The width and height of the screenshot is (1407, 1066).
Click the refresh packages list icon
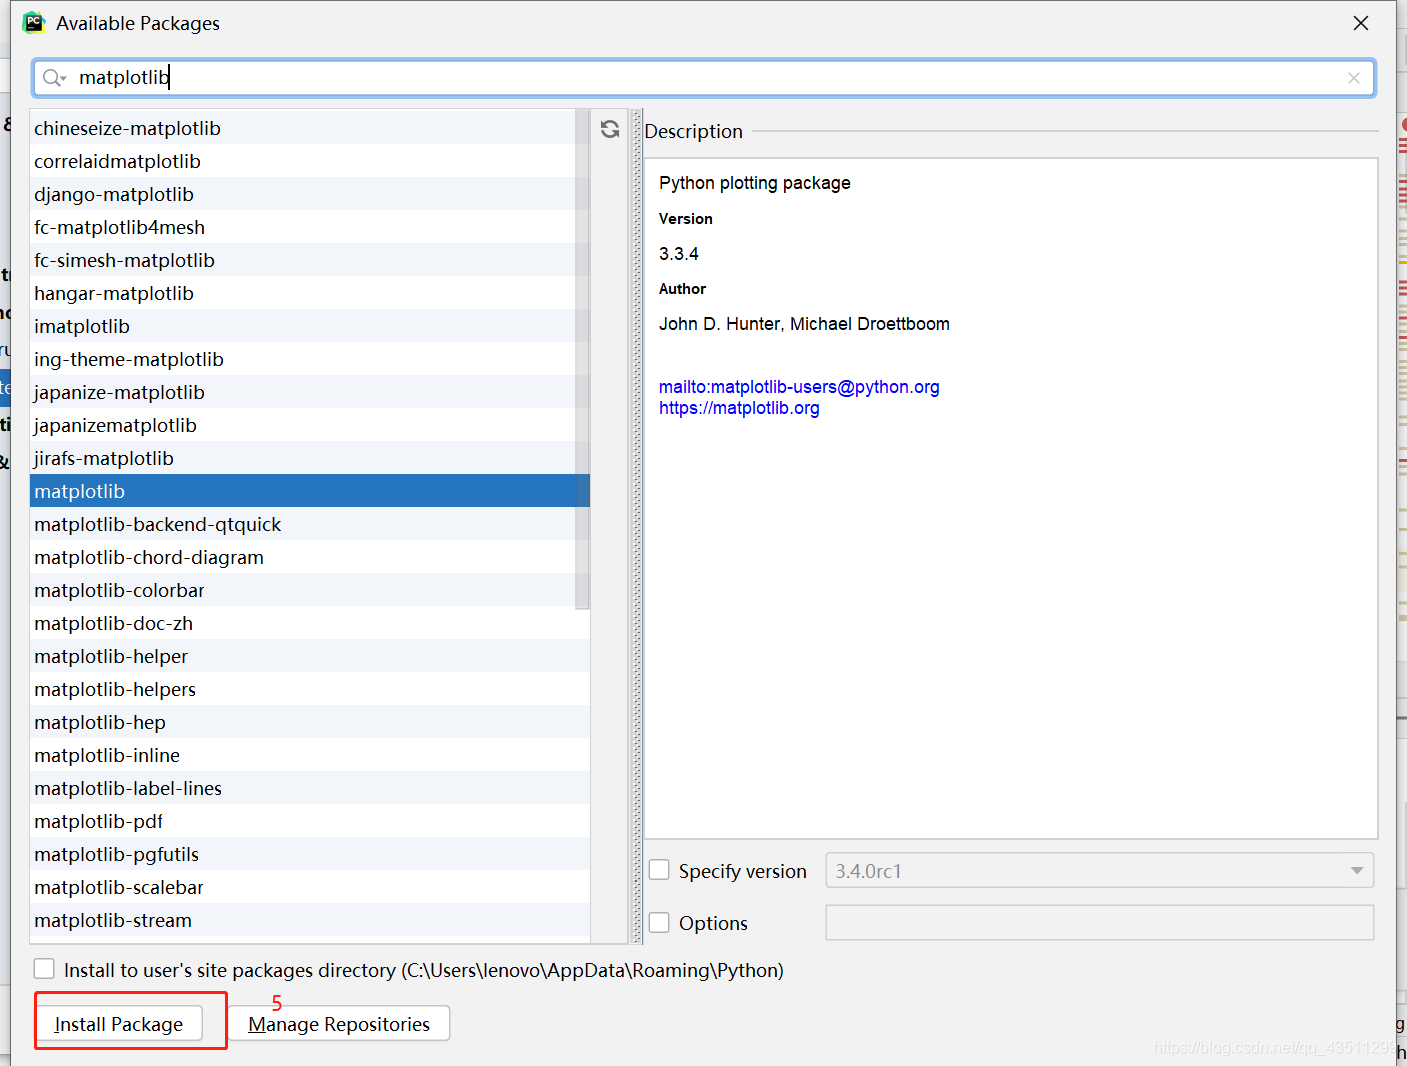610,129
